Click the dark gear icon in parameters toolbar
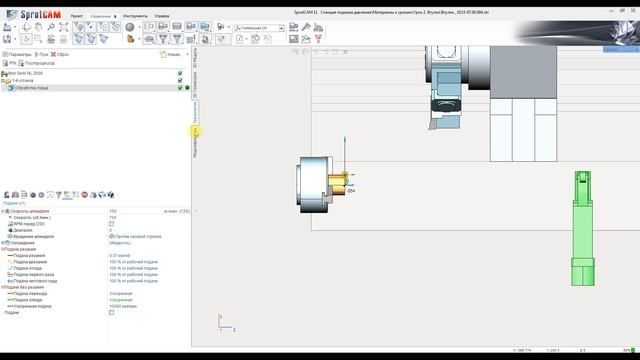The width and height of the screenshot is (640, 360). point(33,195)
